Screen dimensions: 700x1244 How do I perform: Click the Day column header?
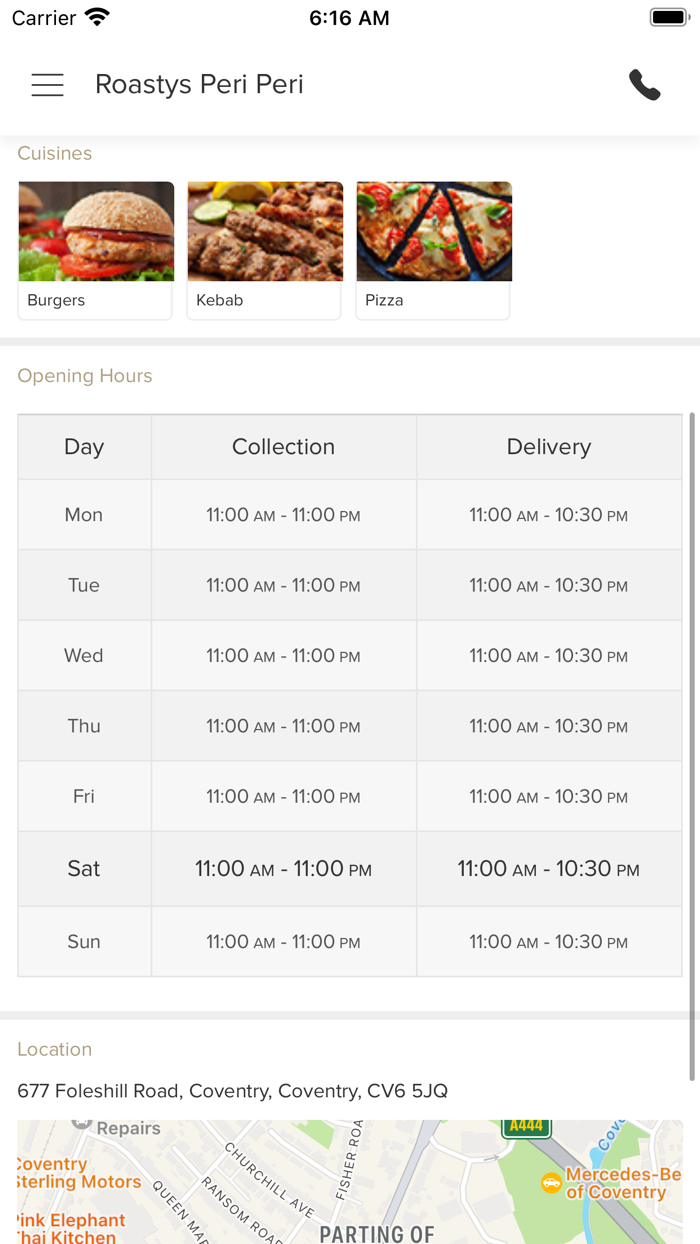click(84, 447)
